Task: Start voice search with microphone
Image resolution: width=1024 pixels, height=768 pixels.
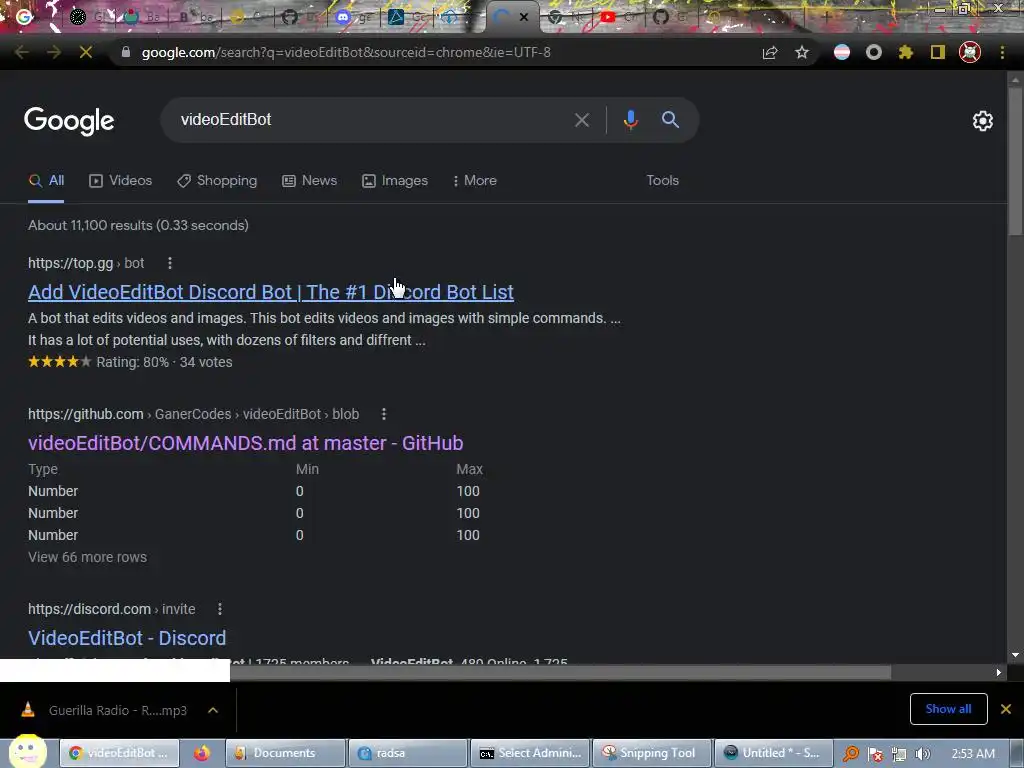Action: pos(630,120)
